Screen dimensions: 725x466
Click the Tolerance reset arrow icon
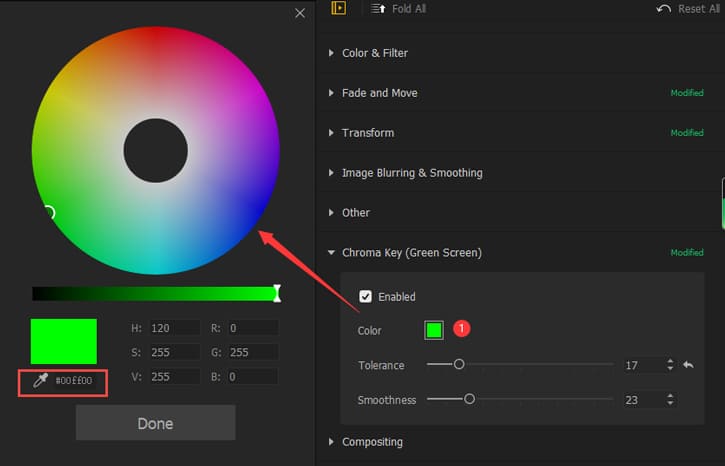688,366
